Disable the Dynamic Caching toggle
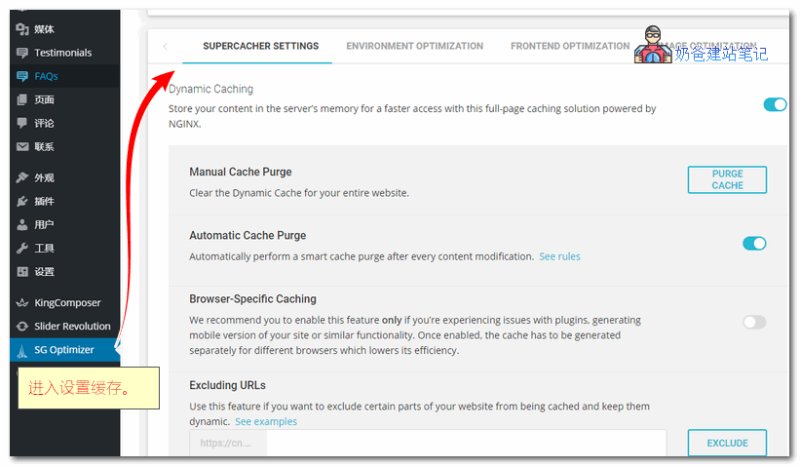800x467 pixels. pyautogui.click(x=774, y=105)
